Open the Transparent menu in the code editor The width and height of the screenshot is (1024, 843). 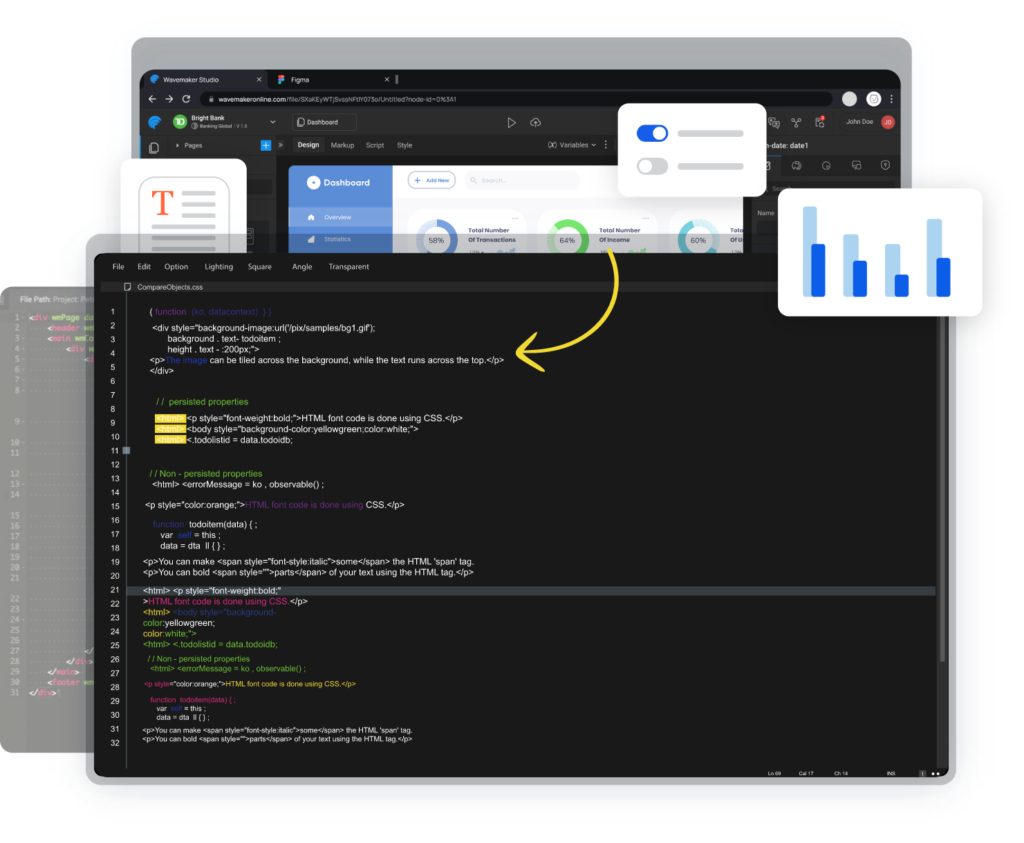[348, 266]
